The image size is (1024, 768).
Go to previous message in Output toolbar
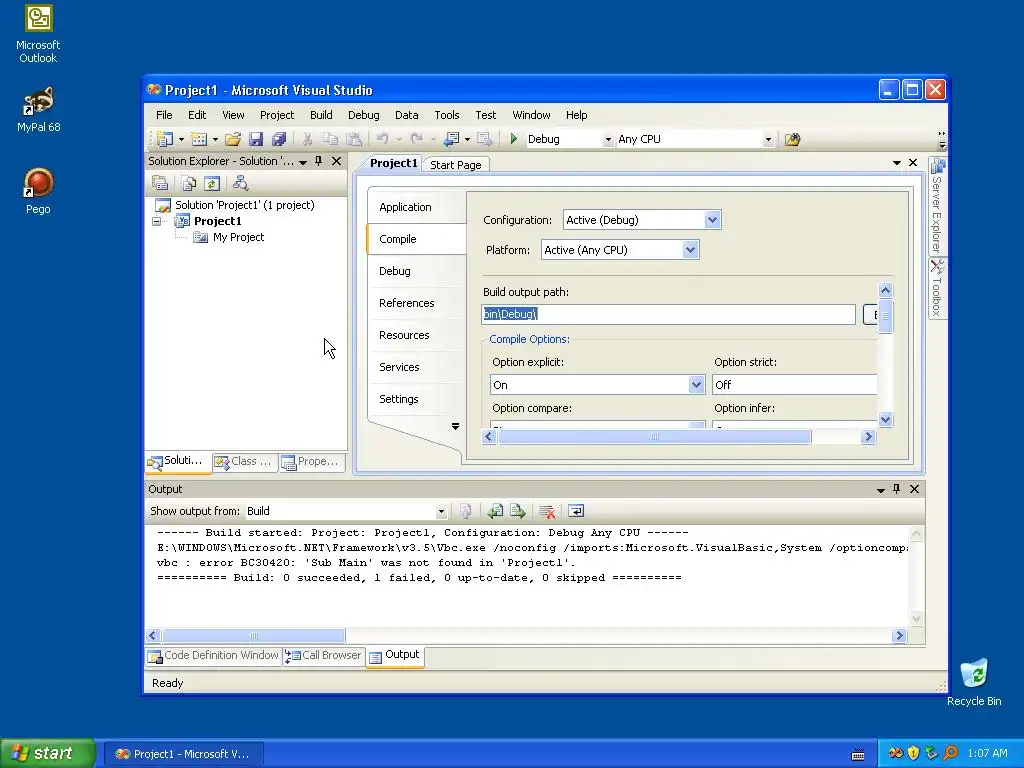click(x=495, y=511)
